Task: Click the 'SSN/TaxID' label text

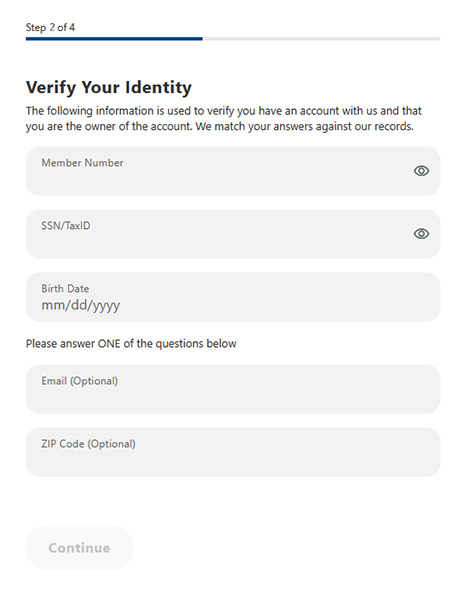Action: pos(66,226)
